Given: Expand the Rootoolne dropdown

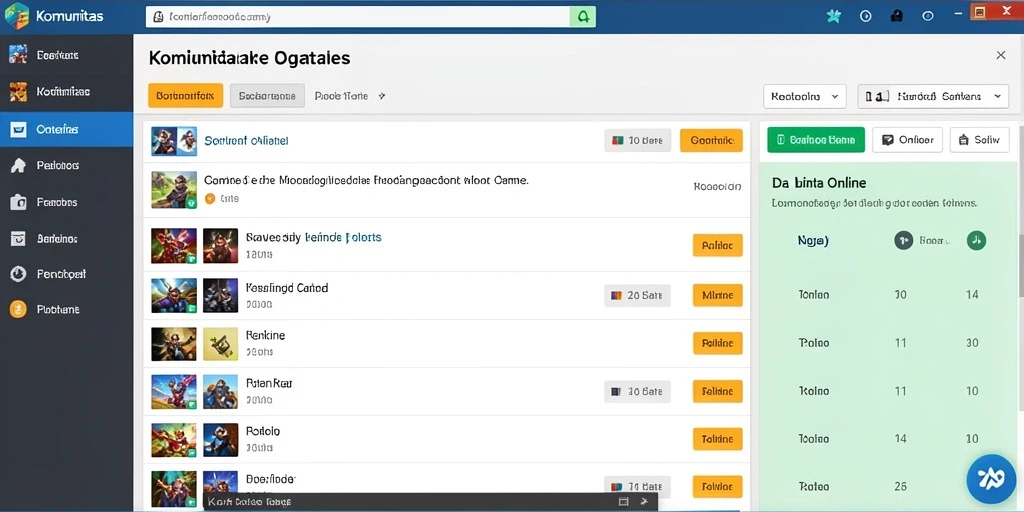Looking at the screenshot, I should tap(805, 96).
